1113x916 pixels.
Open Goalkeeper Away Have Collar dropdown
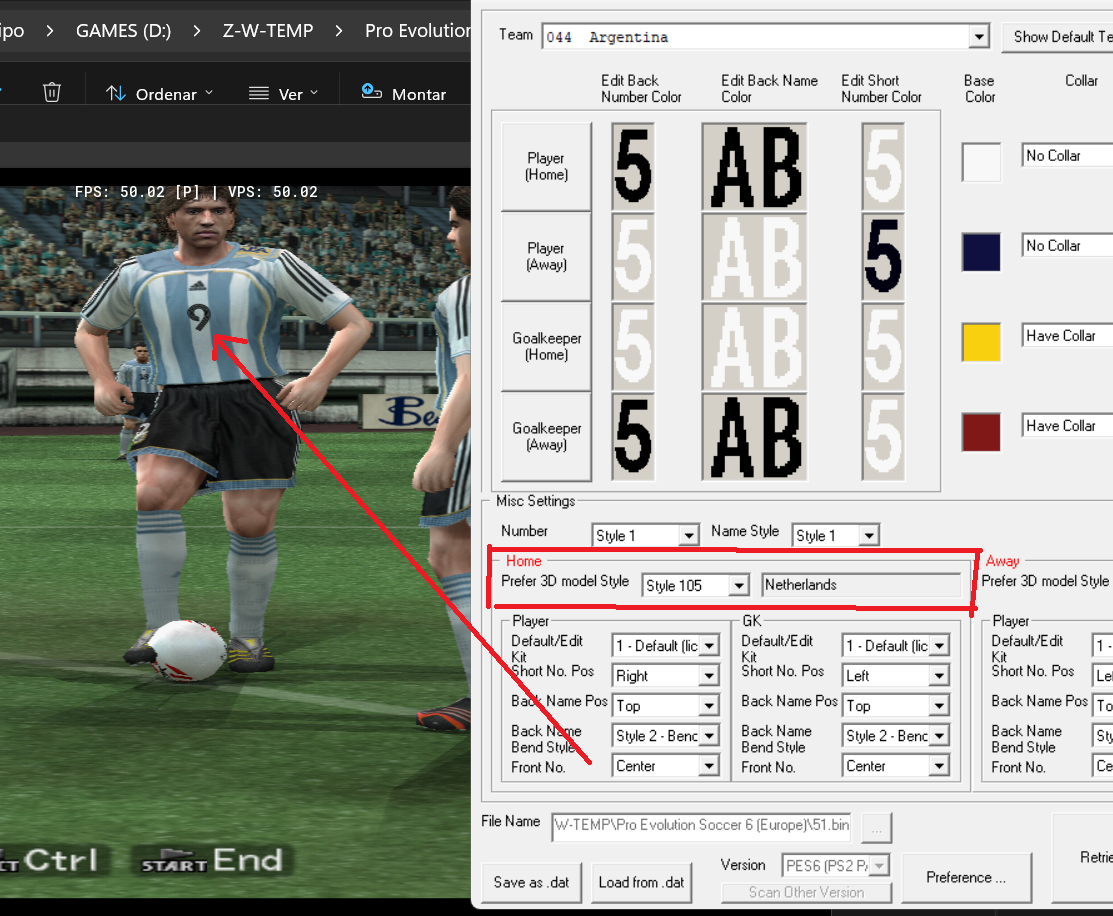tap(1067, 426)
